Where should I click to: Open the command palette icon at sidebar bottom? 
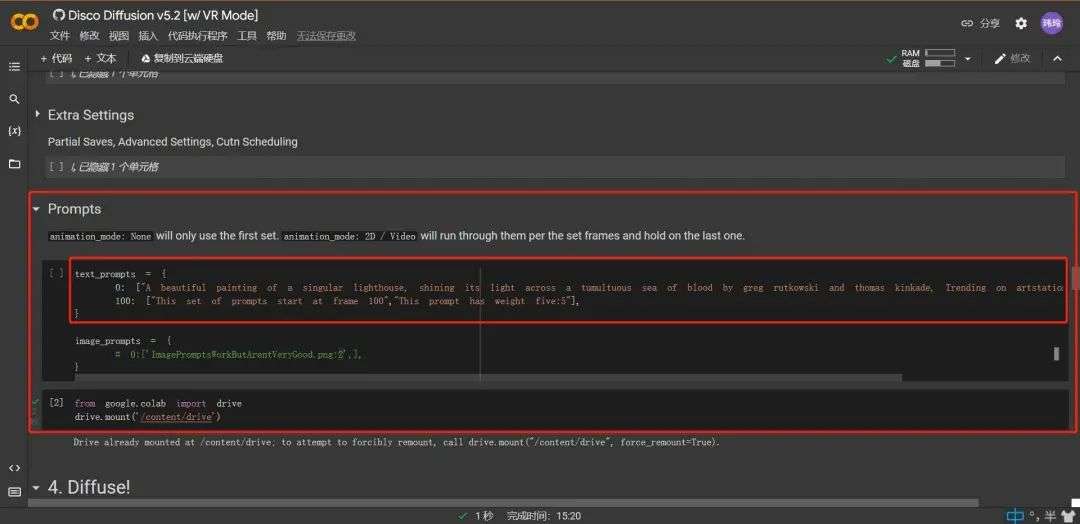pos(14,492)
